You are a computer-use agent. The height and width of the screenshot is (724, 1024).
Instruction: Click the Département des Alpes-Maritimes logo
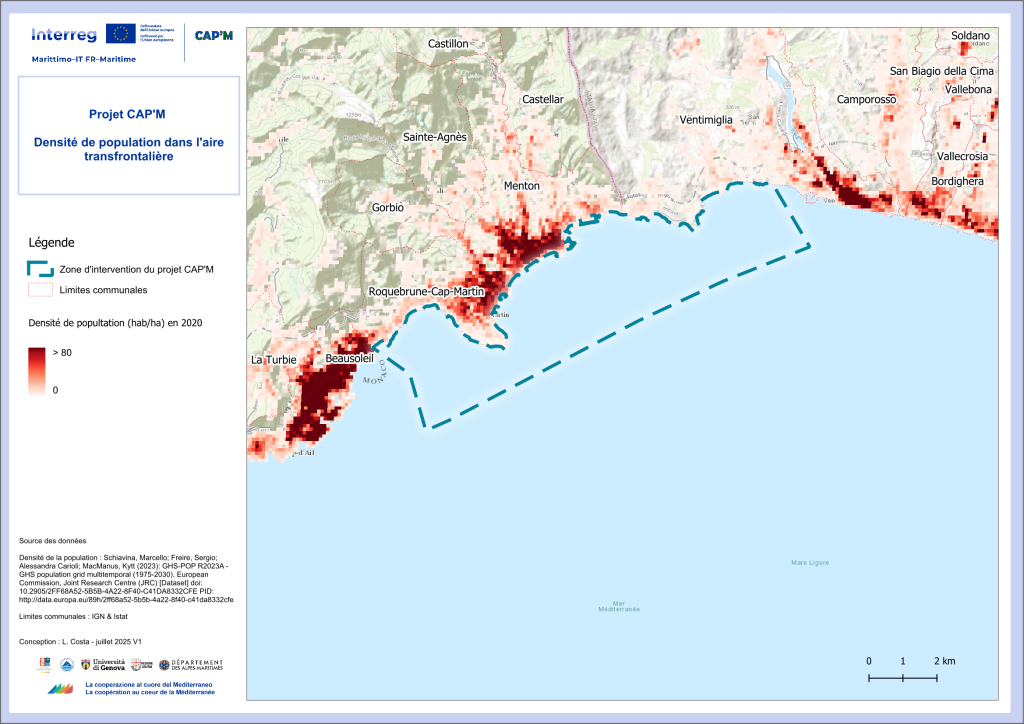190,665
